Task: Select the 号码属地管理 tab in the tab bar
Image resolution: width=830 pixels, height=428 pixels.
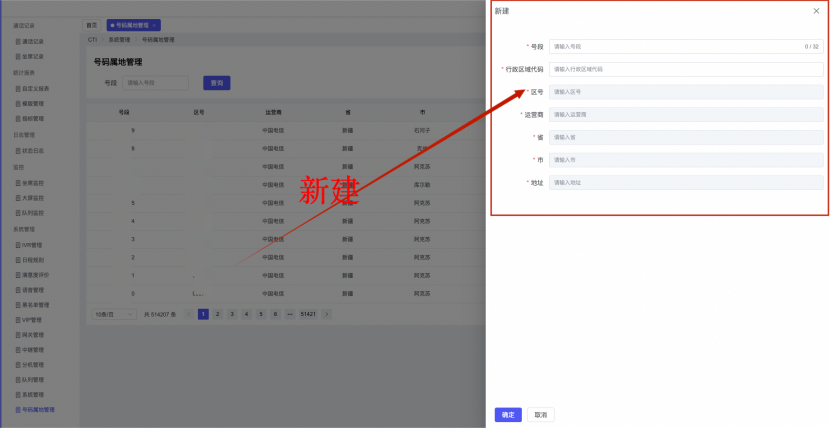Action: tap(130, 23)
